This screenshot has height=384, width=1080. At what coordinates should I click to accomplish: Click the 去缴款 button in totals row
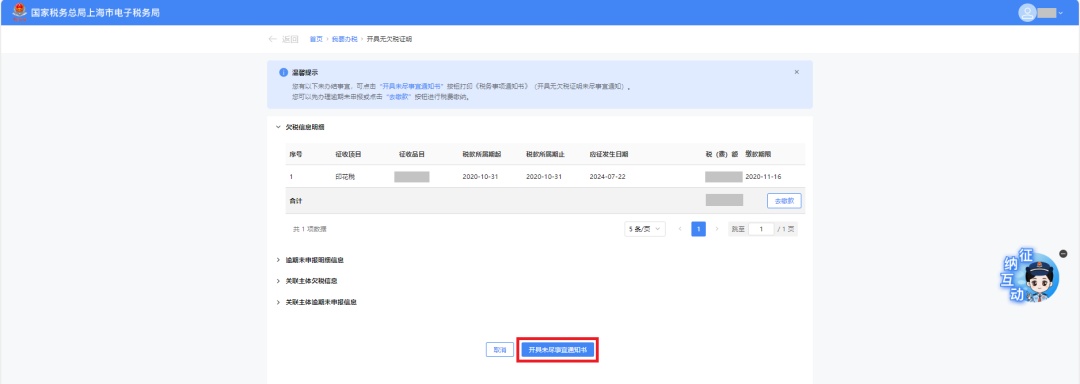(x=784, y=201)
